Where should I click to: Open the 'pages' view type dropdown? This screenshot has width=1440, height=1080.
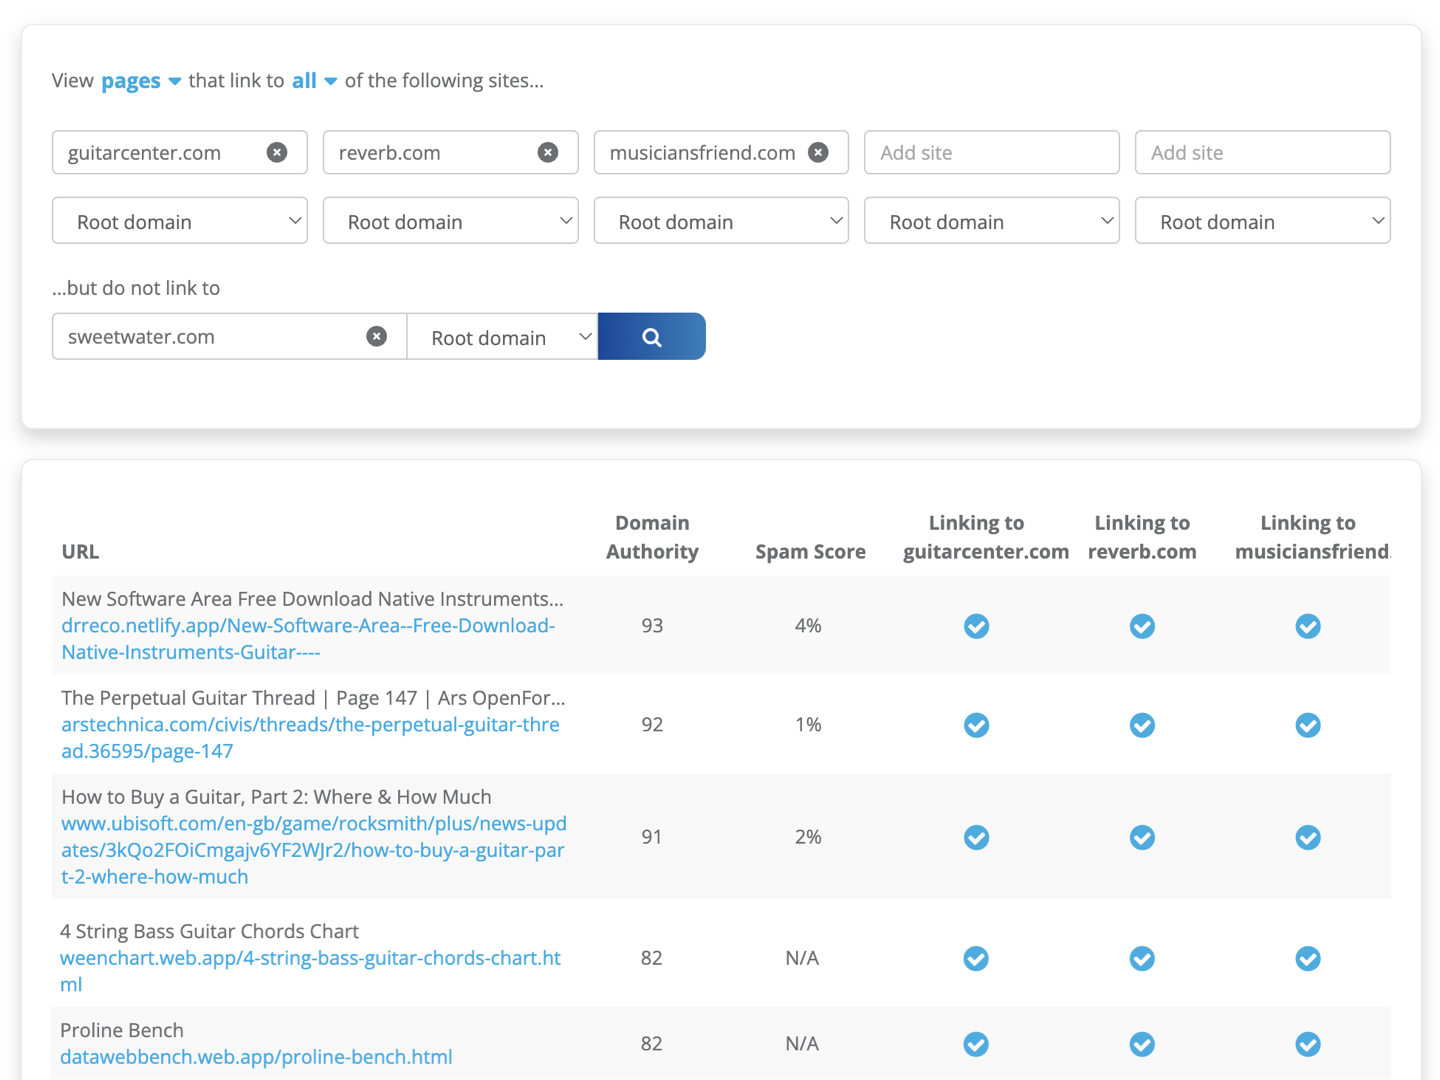click(x=141, y=81)
